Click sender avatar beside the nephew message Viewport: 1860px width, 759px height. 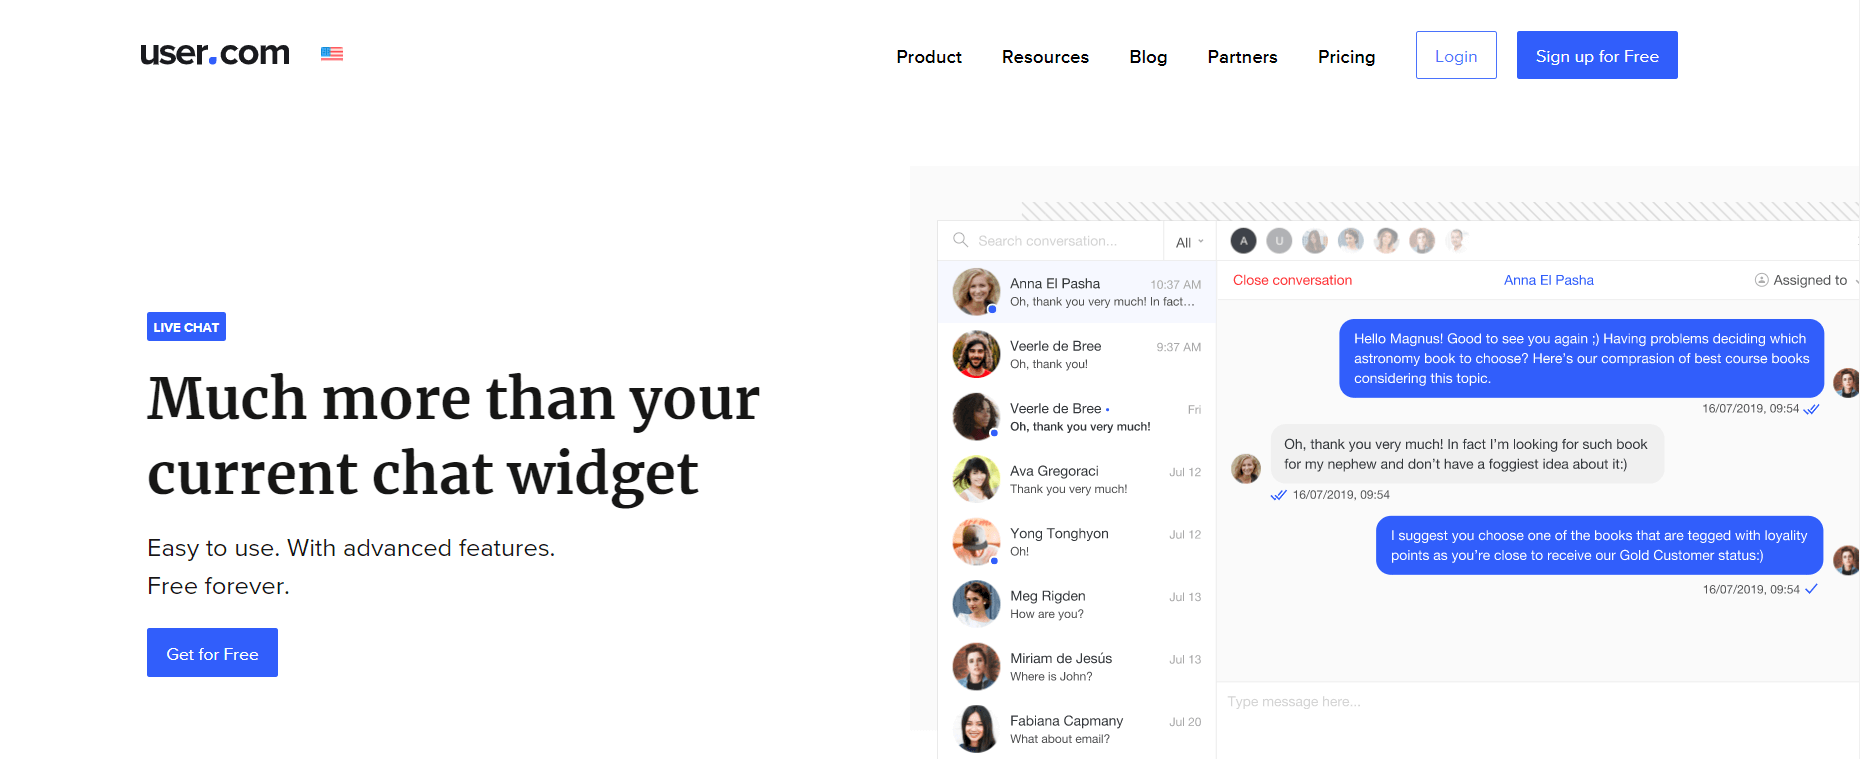(x=1246, y=468)
